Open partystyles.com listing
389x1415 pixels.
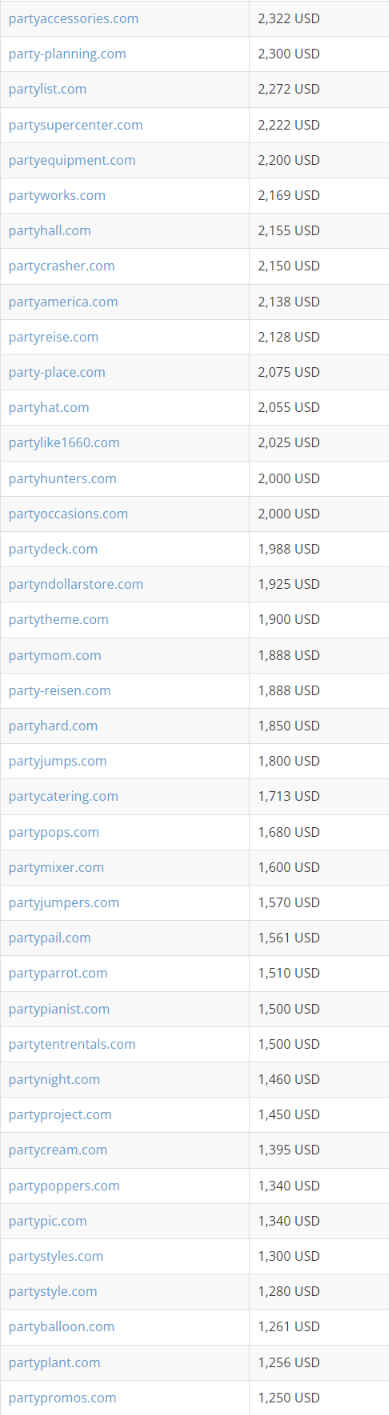(x=56, y=1256)
